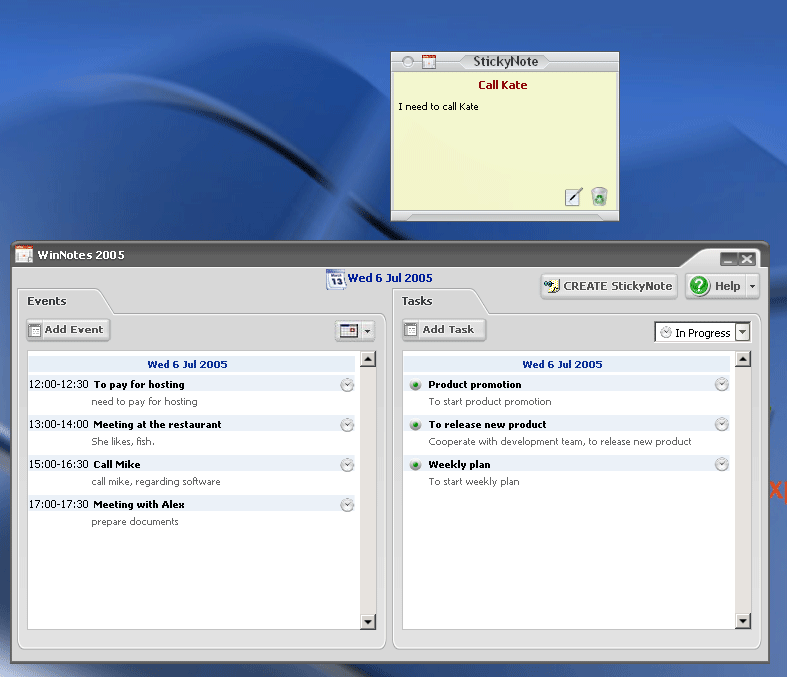Screen dimensions: 787x677
Task: Click the Wed 6 Jul 2005 date link in the header
Action: pyautogui.click(x=390, y=278)
